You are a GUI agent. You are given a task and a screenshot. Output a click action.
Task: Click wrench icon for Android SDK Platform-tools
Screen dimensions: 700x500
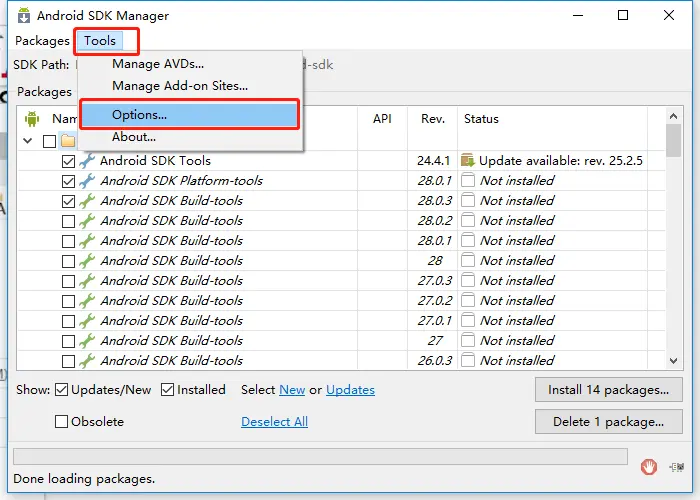coord(87,181)
